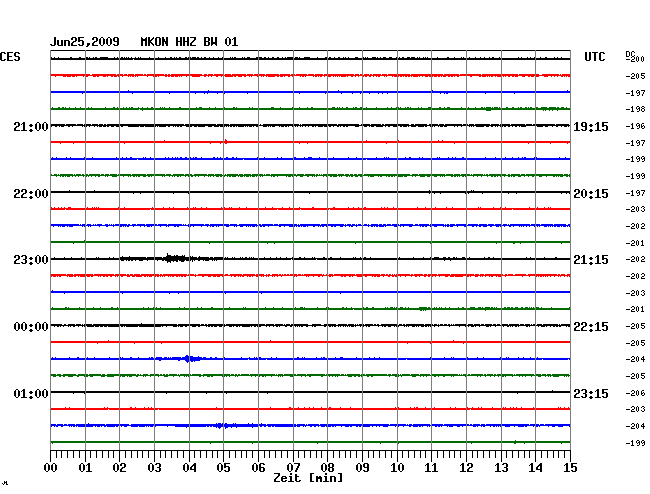Click the 00 minute axis tick label
This screenshot has width=650, height=494.
51,467
